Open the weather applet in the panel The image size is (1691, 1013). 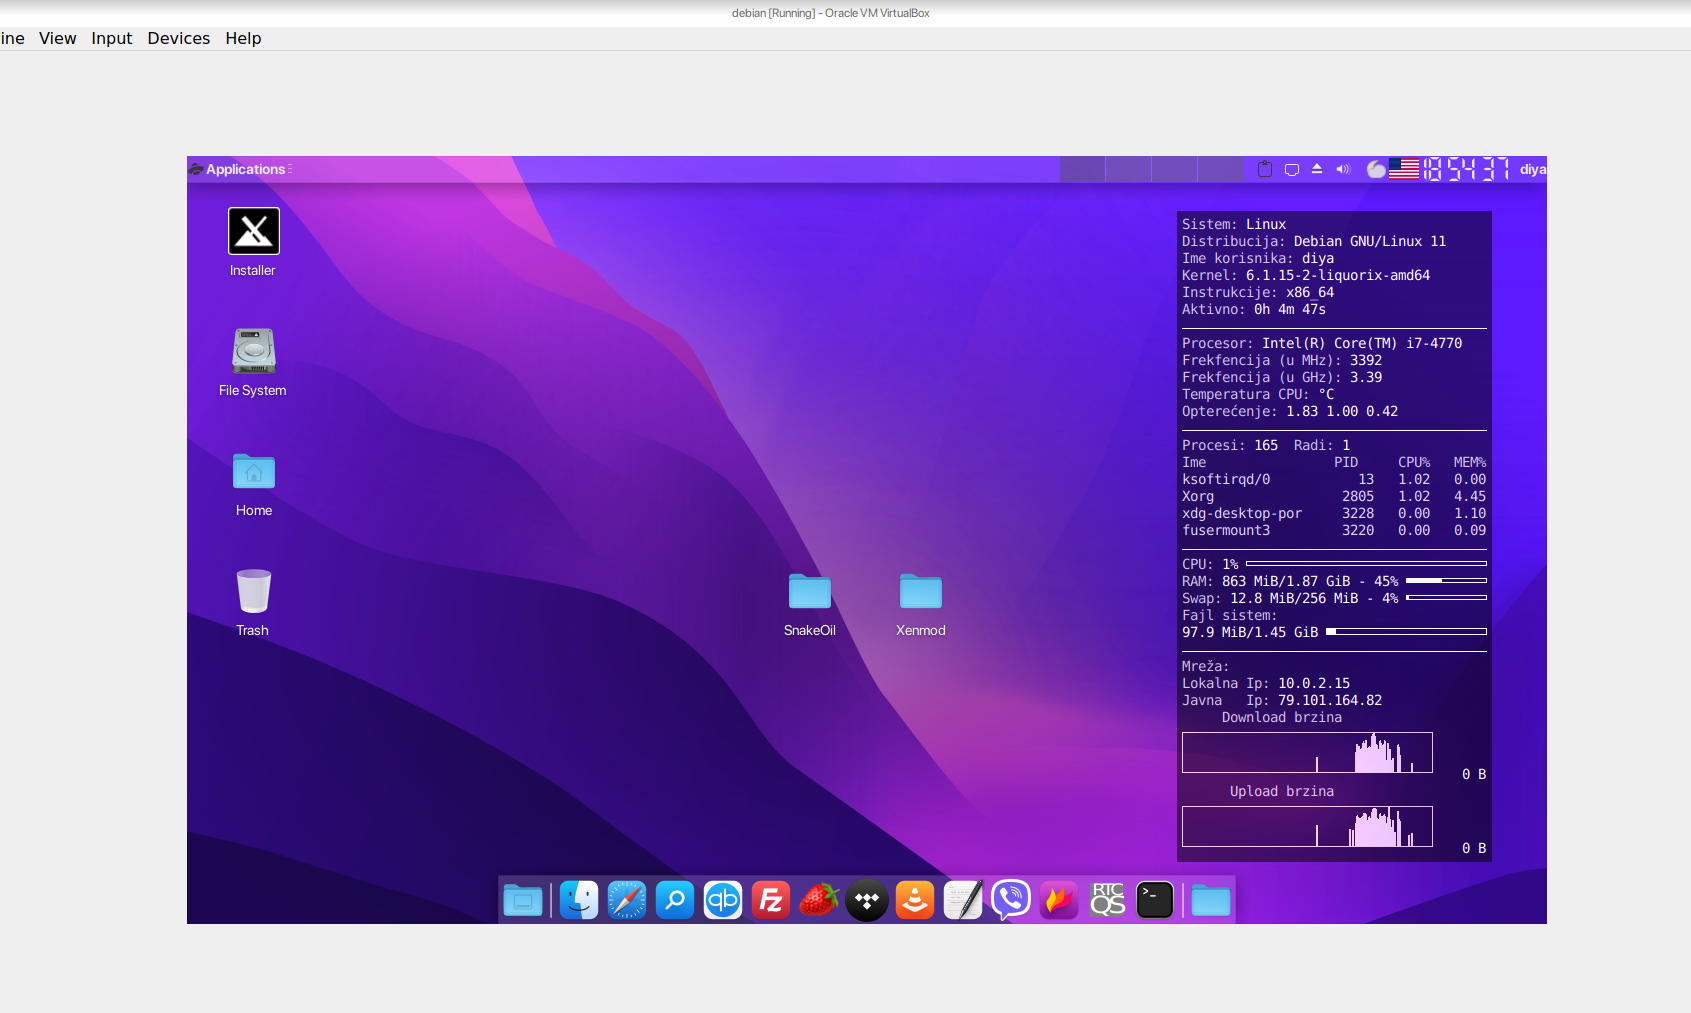pos(1376,169)
